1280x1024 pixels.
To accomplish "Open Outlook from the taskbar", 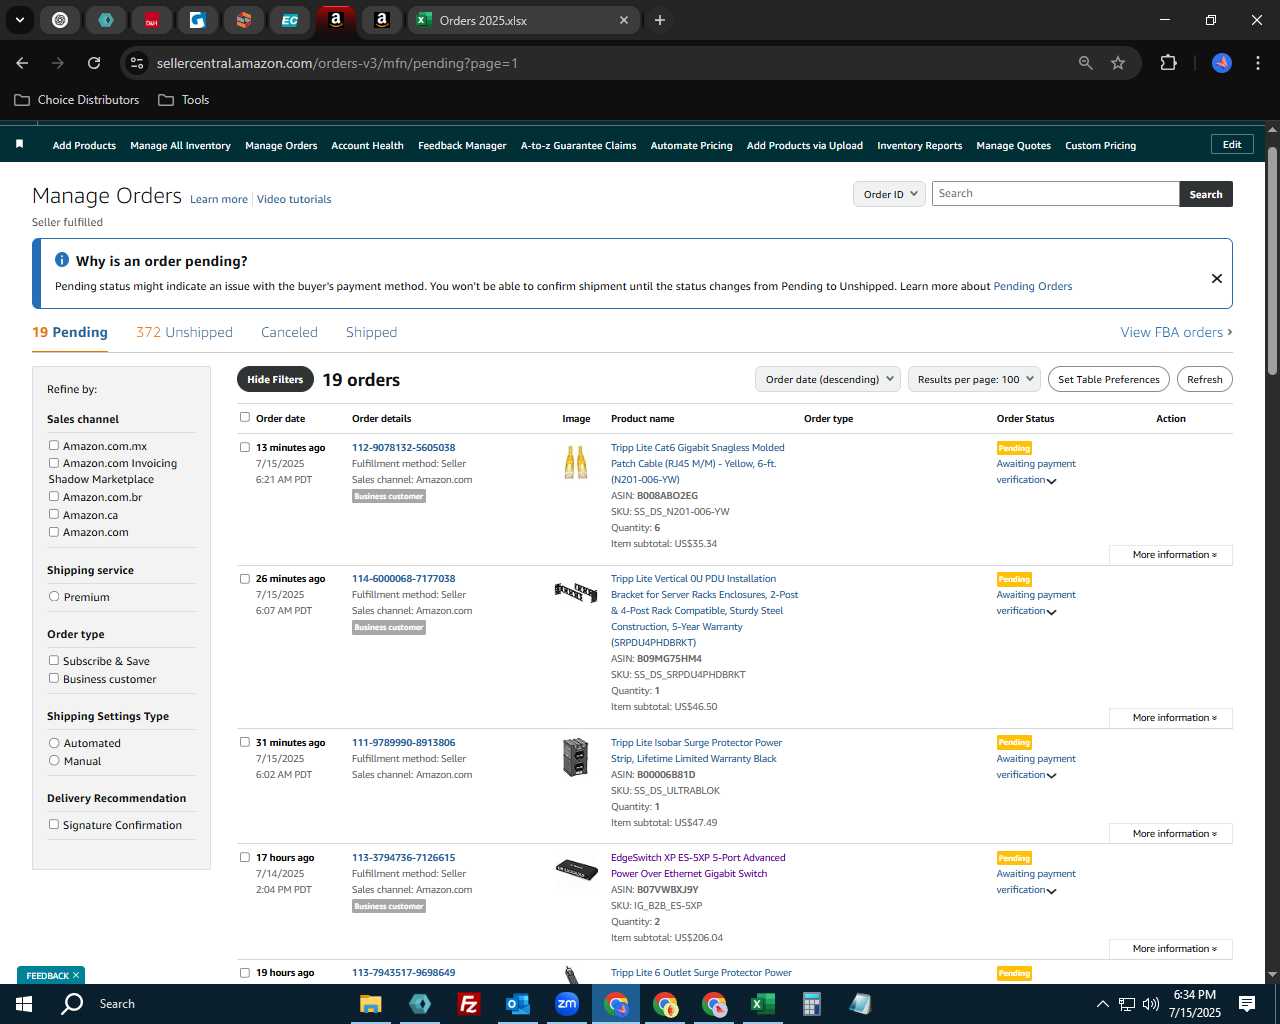I will click(x=518, y=1004).
